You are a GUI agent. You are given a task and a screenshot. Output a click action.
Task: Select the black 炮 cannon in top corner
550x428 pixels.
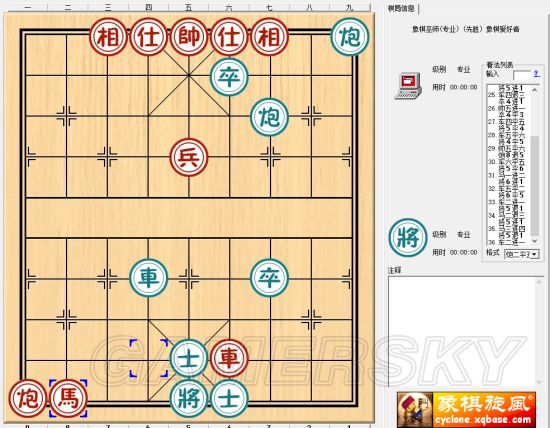[x=350, y=36]
